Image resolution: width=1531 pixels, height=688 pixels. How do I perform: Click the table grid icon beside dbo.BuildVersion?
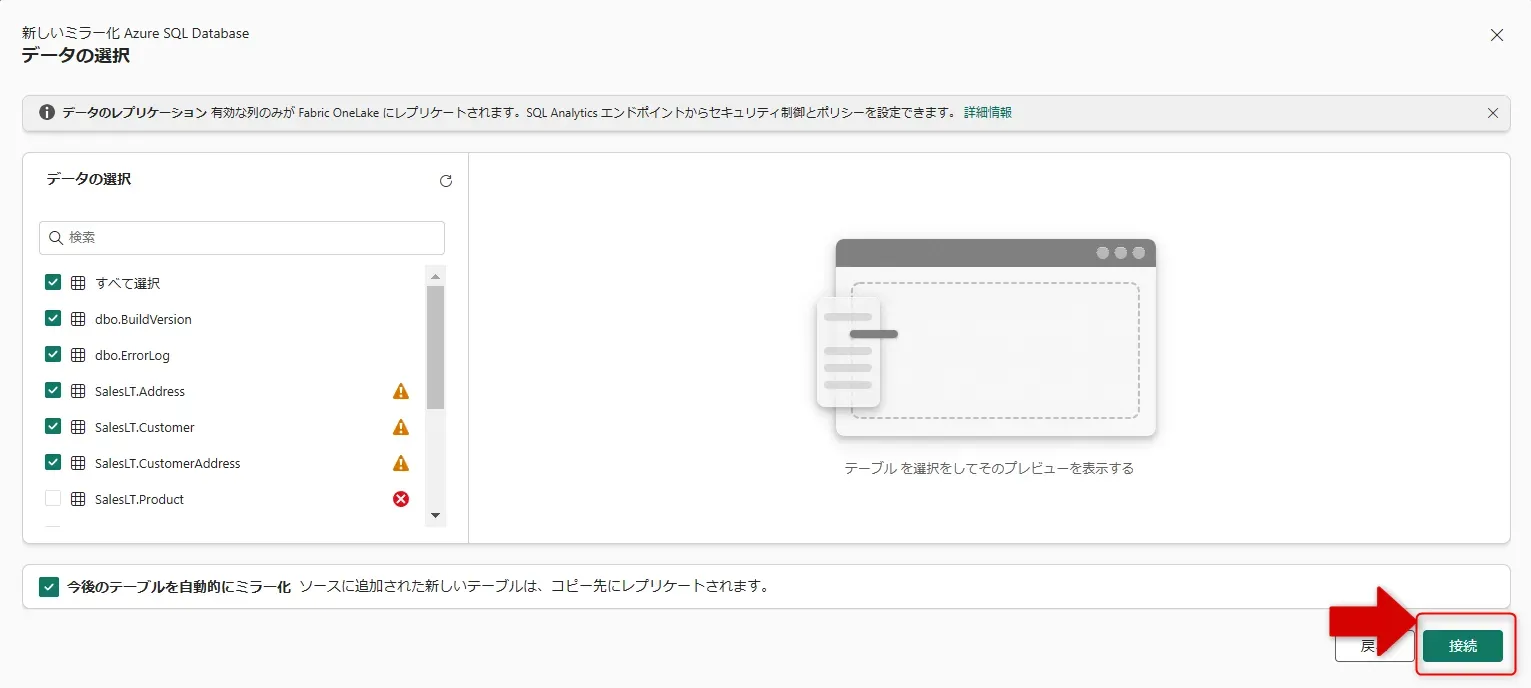78,318
